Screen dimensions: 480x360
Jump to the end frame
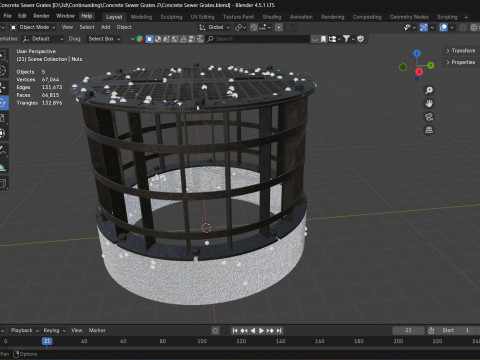point(279,331)
